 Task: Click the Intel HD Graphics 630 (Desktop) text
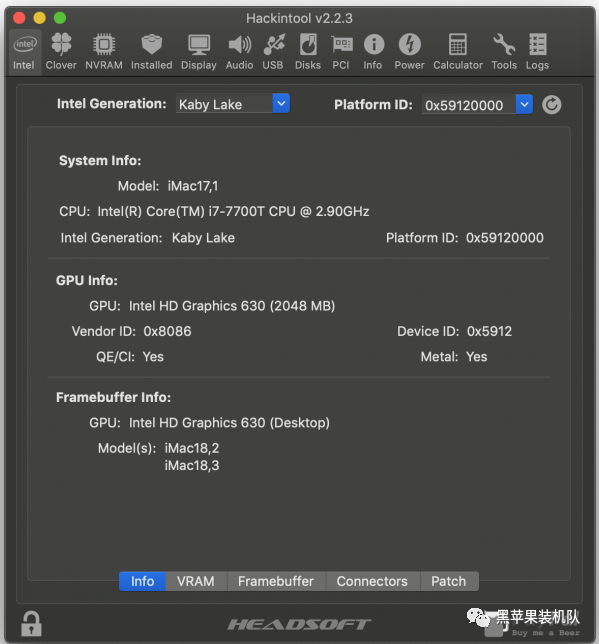229,423
